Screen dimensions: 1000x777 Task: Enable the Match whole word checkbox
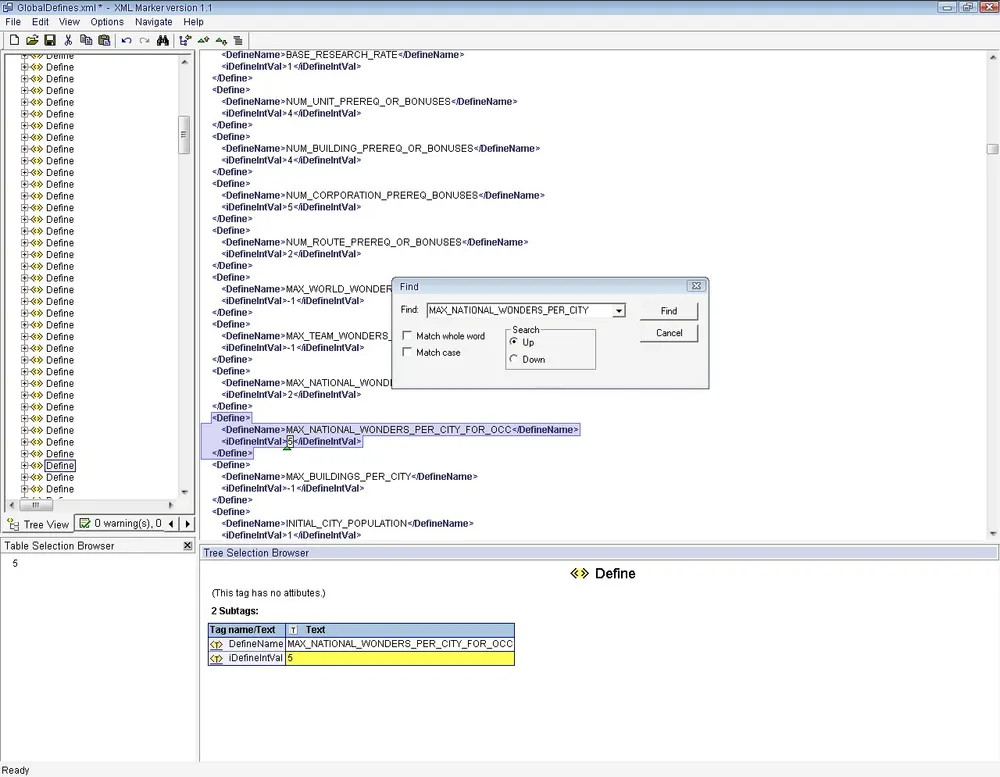407,336
